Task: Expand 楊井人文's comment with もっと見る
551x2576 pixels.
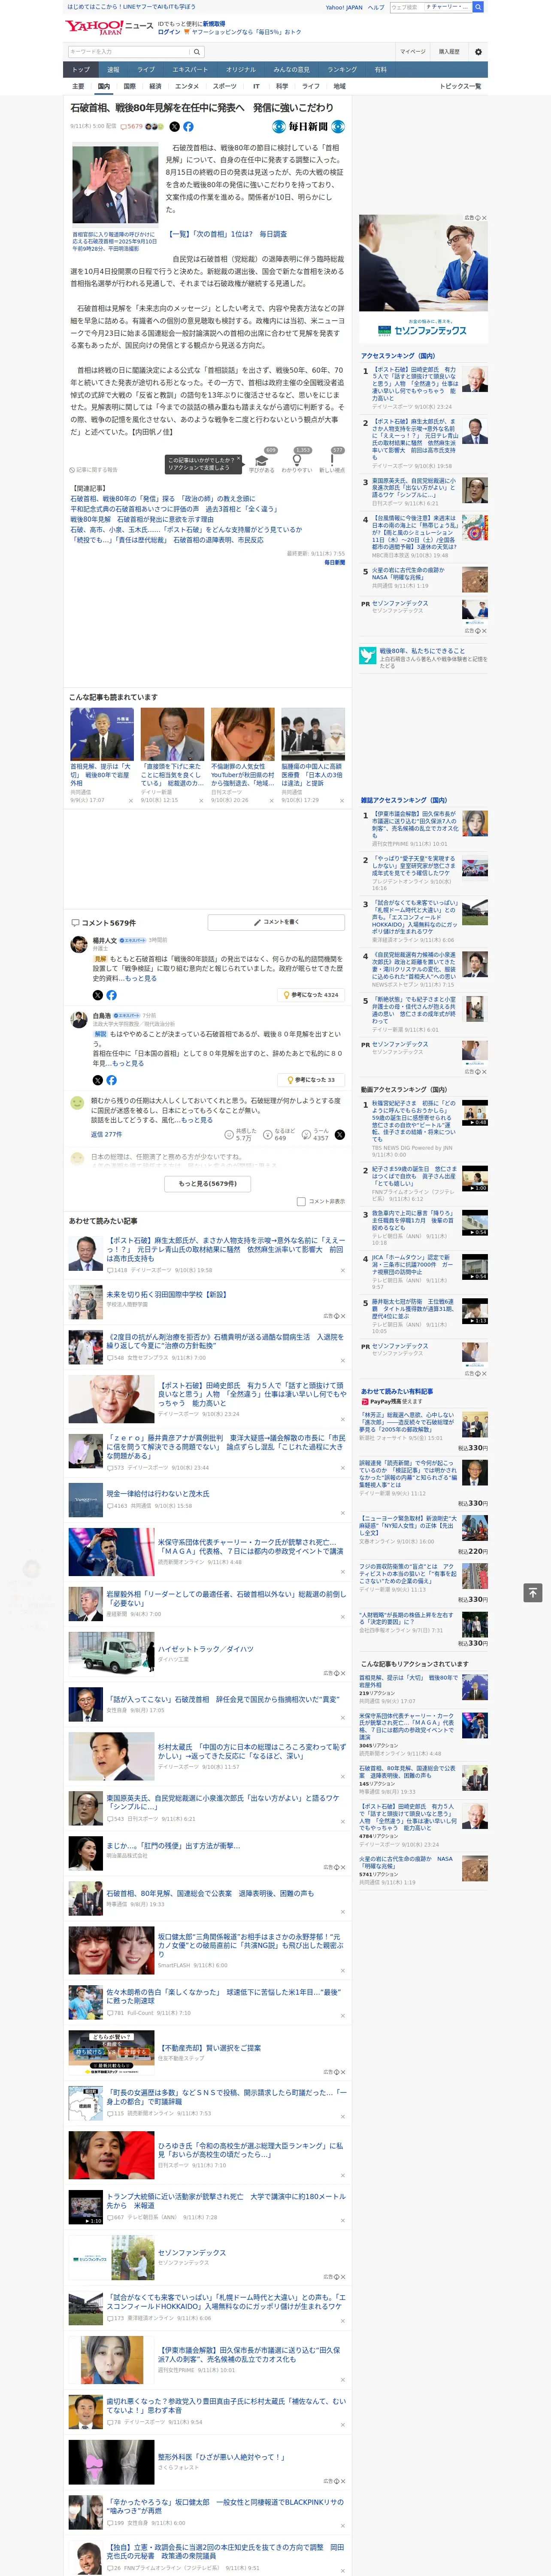Action: coord(141,978)
